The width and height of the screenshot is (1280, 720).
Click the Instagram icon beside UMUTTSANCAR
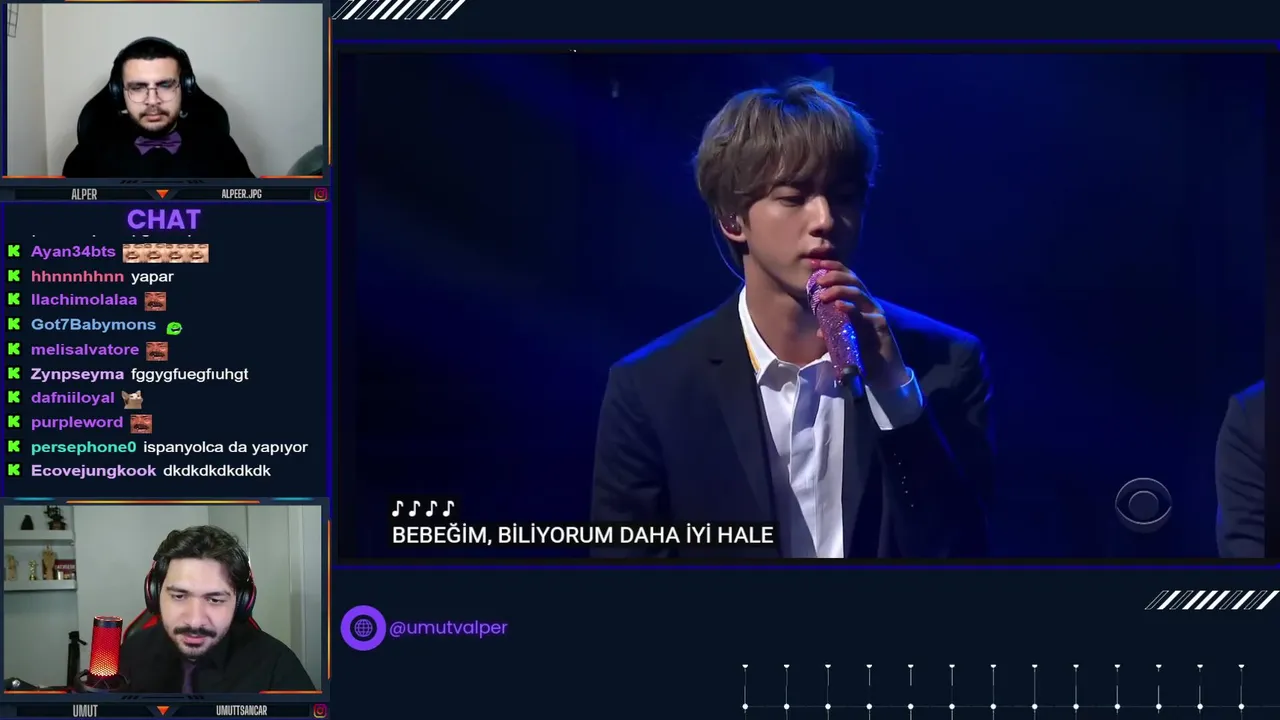pyautogui.click(x=320, y=710)
